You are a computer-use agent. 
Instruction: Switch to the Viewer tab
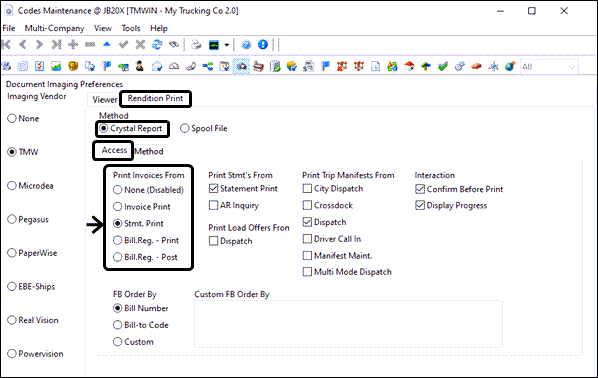104,100
